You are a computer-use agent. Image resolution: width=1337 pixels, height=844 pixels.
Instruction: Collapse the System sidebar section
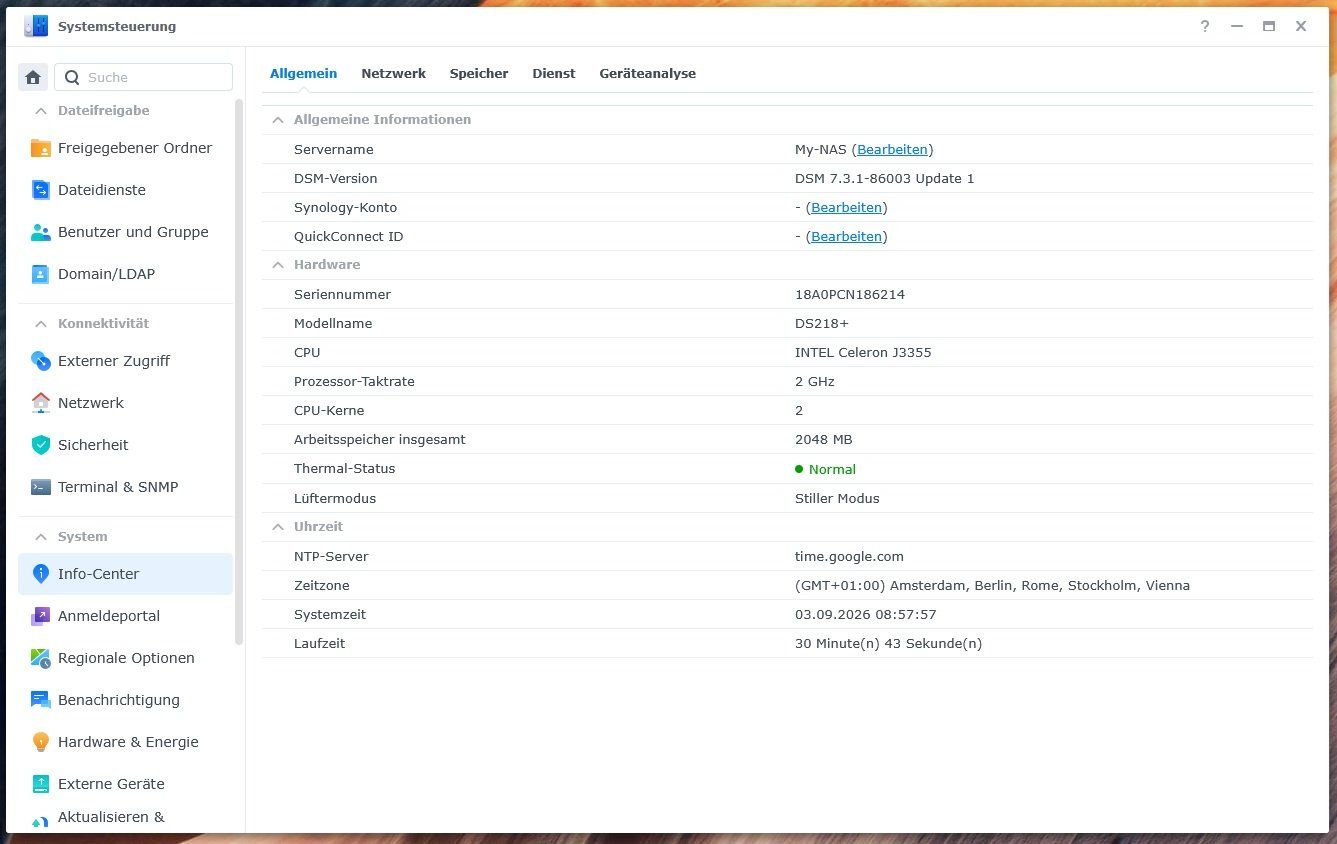41,537
